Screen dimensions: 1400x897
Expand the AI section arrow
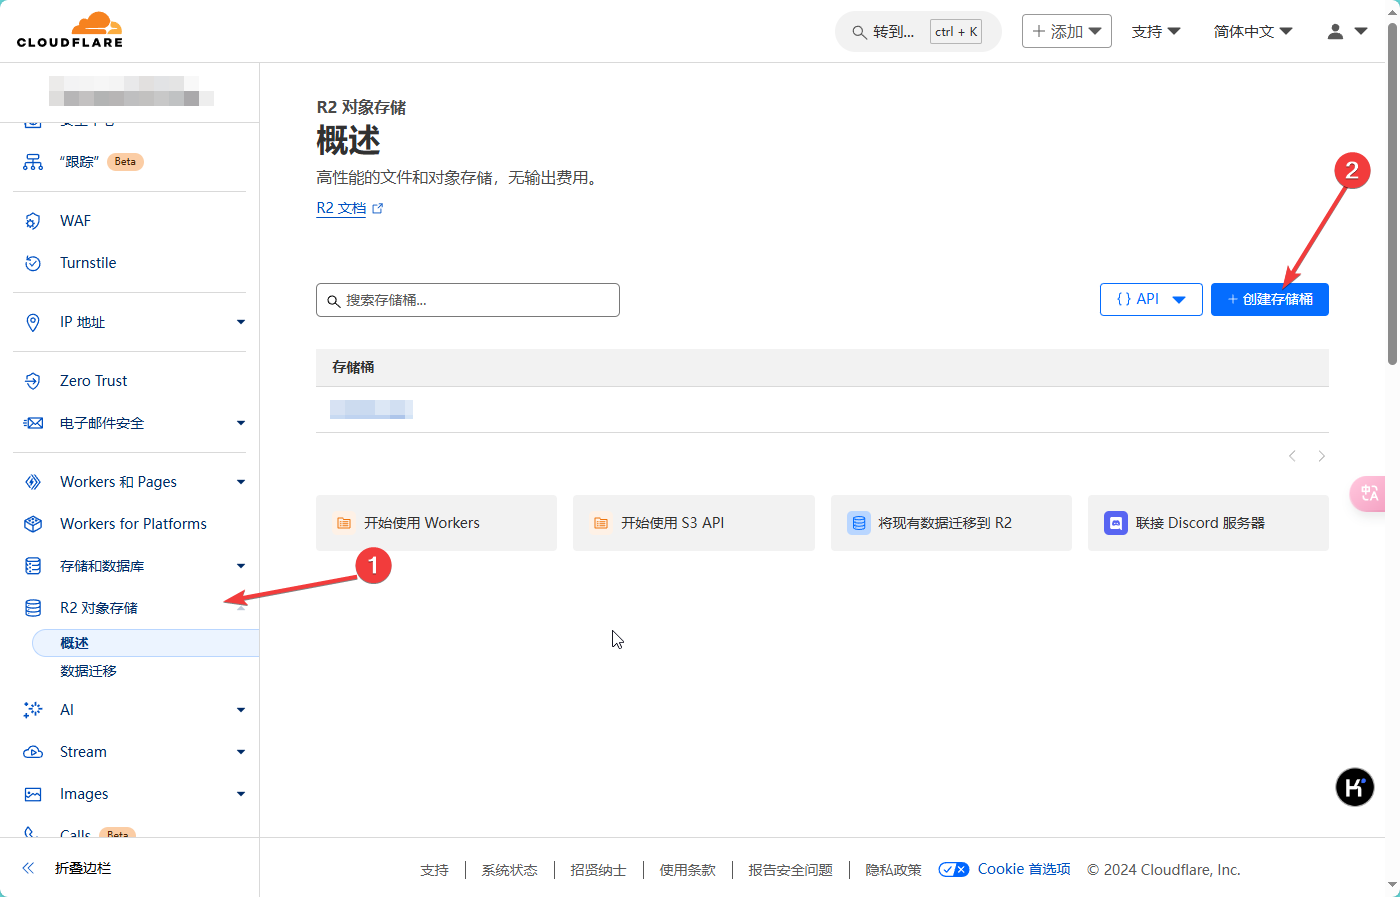tap(241, 710)
